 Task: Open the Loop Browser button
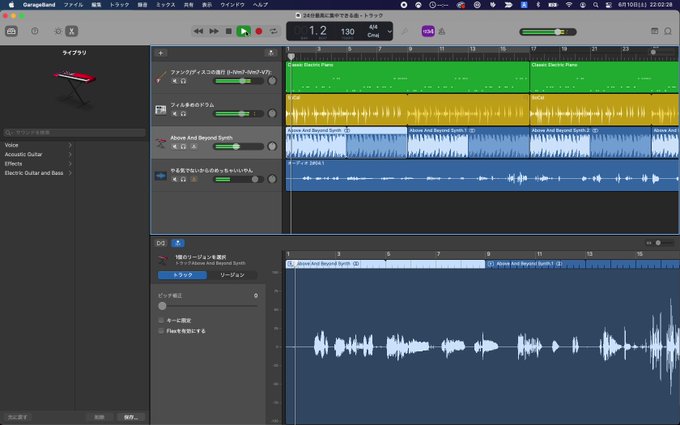point(668,31)
